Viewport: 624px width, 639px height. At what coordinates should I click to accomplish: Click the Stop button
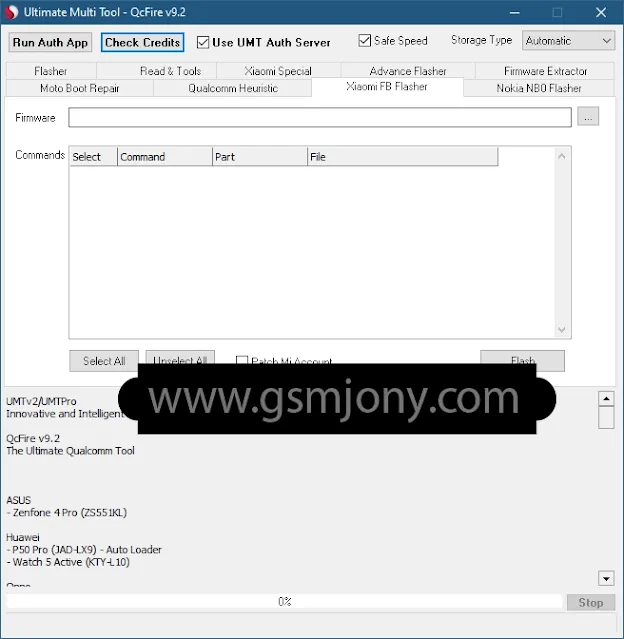point(591,602)
